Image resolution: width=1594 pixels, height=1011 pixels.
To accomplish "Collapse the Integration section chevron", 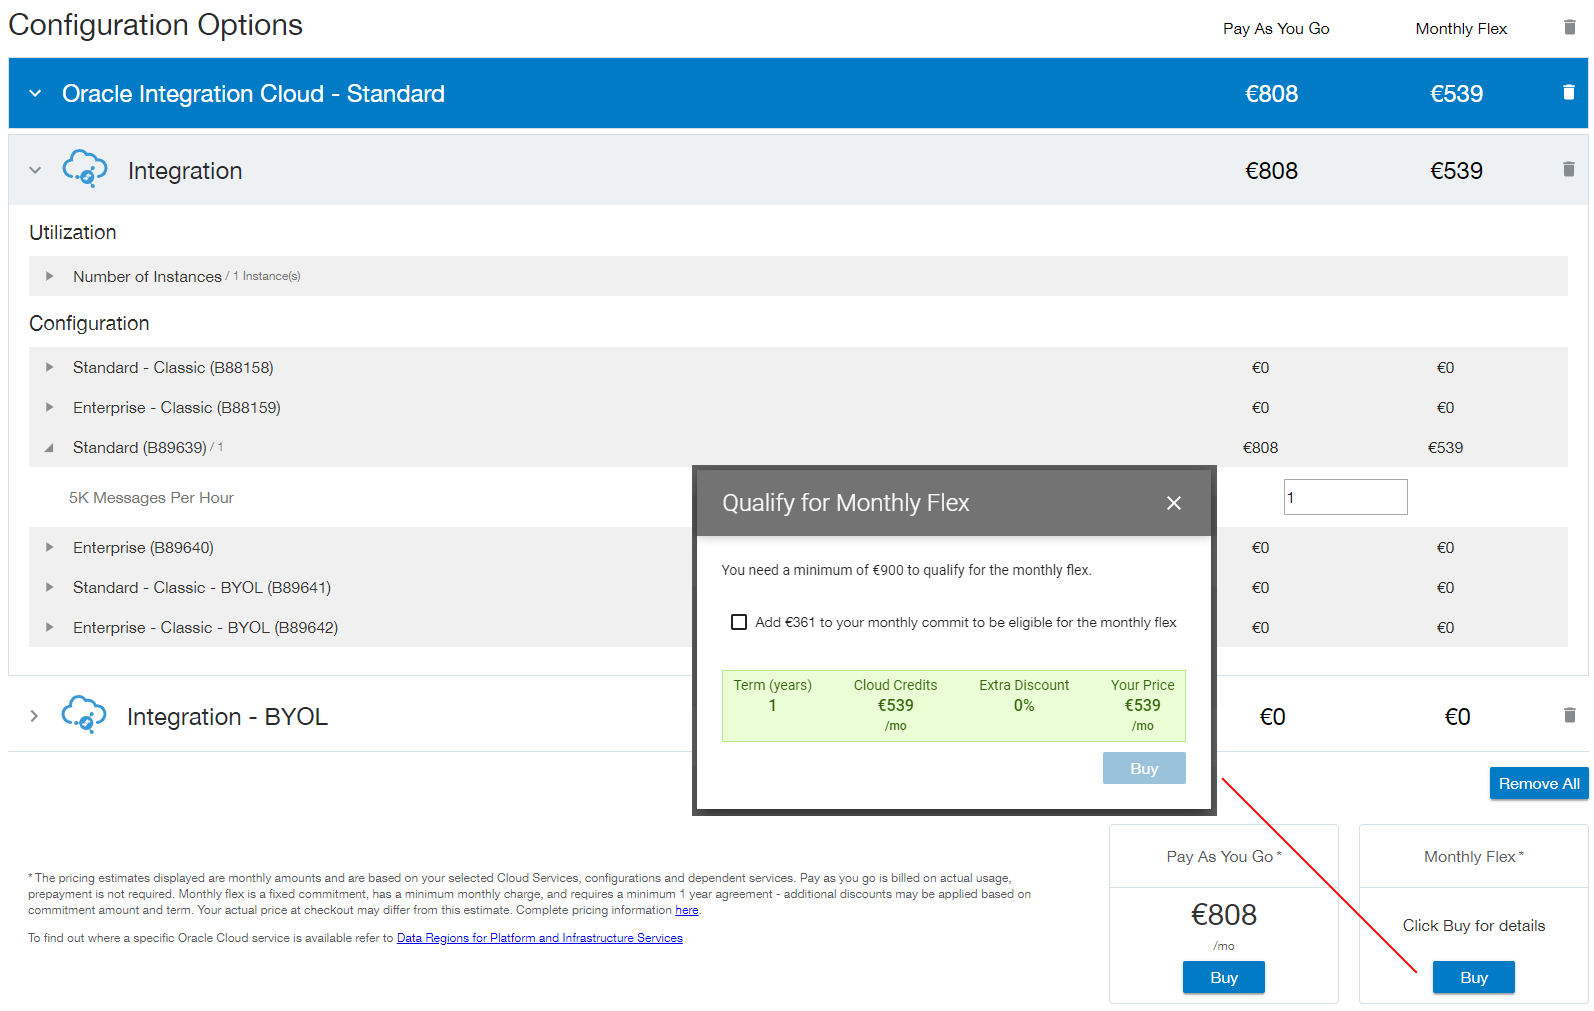I will [35, 171].
